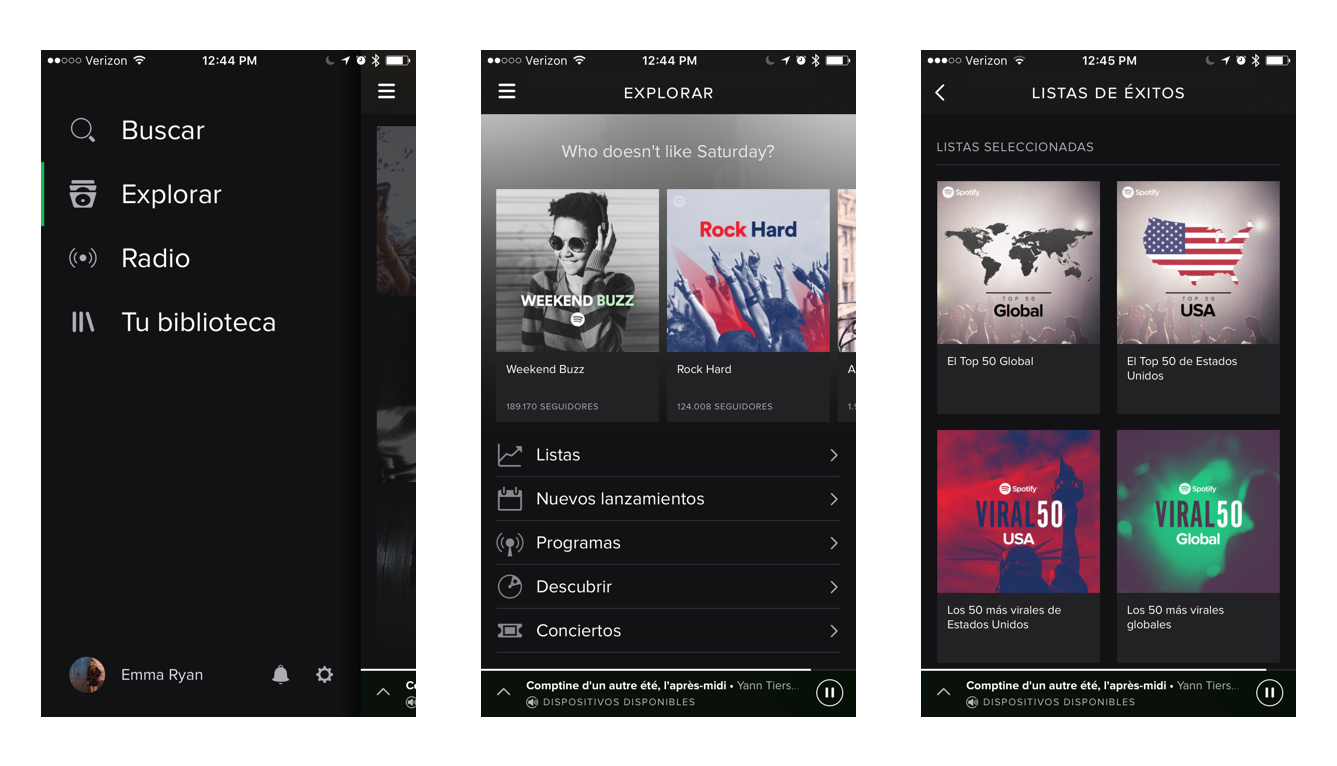This screenshot has width=1337, height=766.
Task: Tap Los 50 más virales de Estados Unidos
Action: pyautogui.click(x=1004, y=617)
